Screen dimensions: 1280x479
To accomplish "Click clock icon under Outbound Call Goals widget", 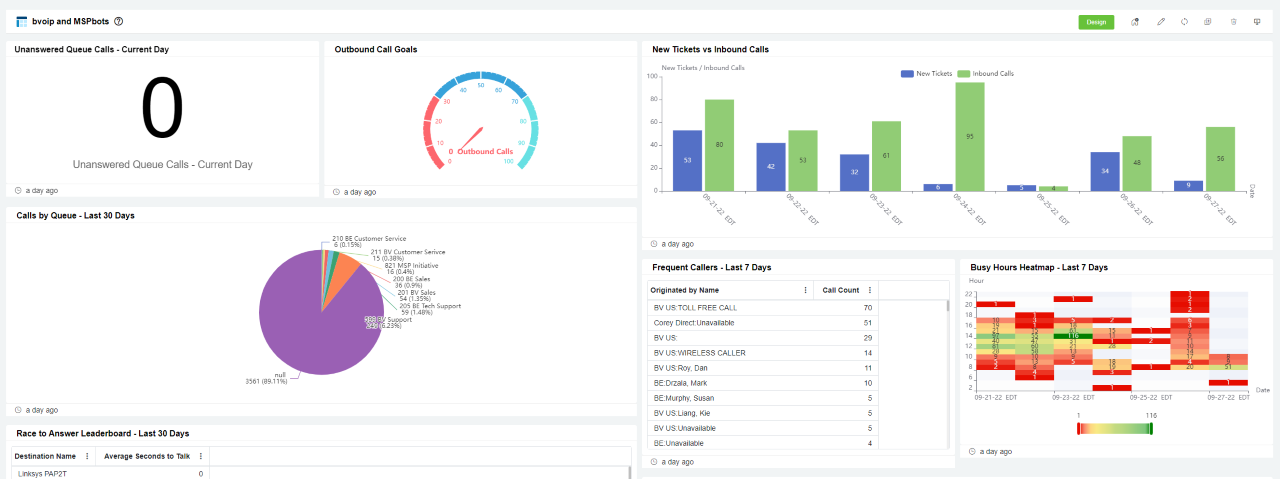I will pyautogui.click(x=336, y=192).
